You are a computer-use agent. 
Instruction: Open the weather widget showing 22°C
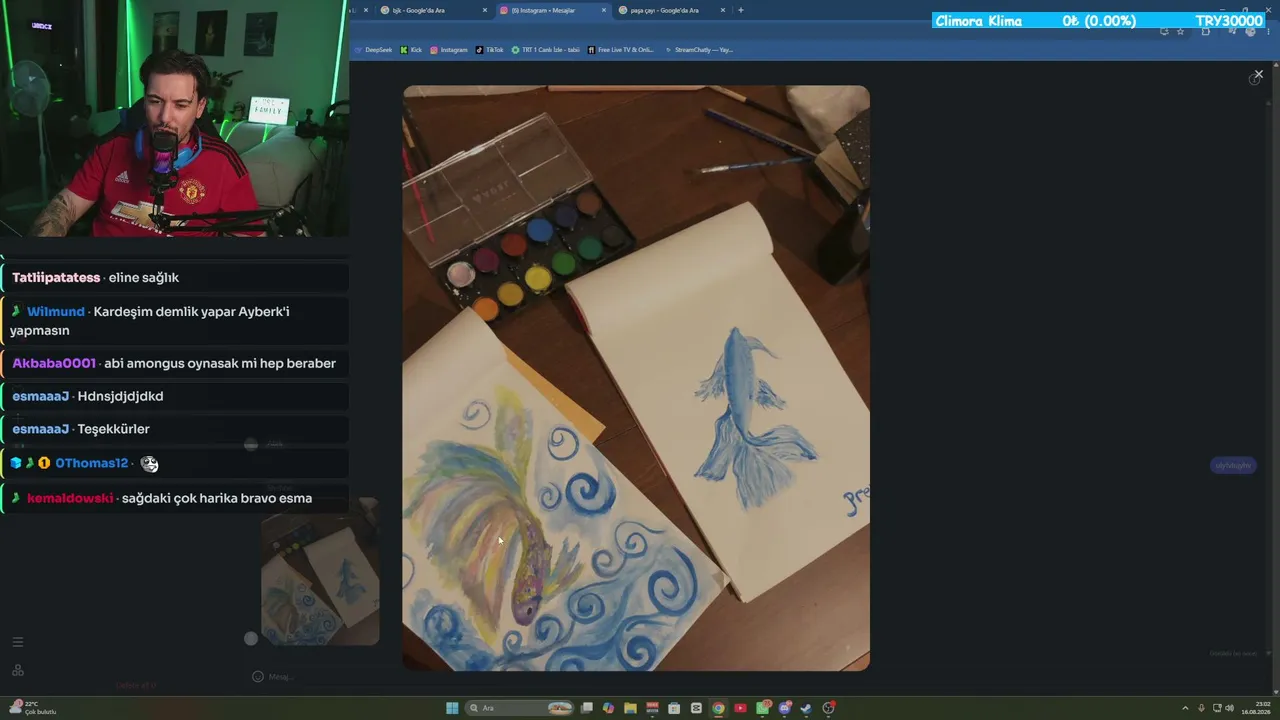(x=32, y=708)
